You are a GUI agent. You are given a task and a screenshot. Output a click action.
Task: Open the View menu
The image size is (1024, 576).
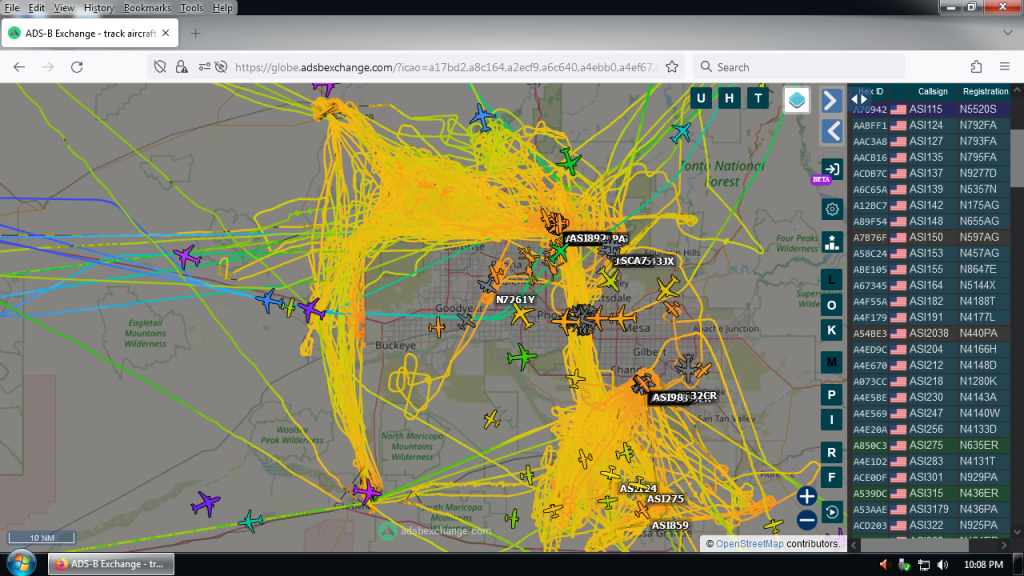[x=64, y=8]
